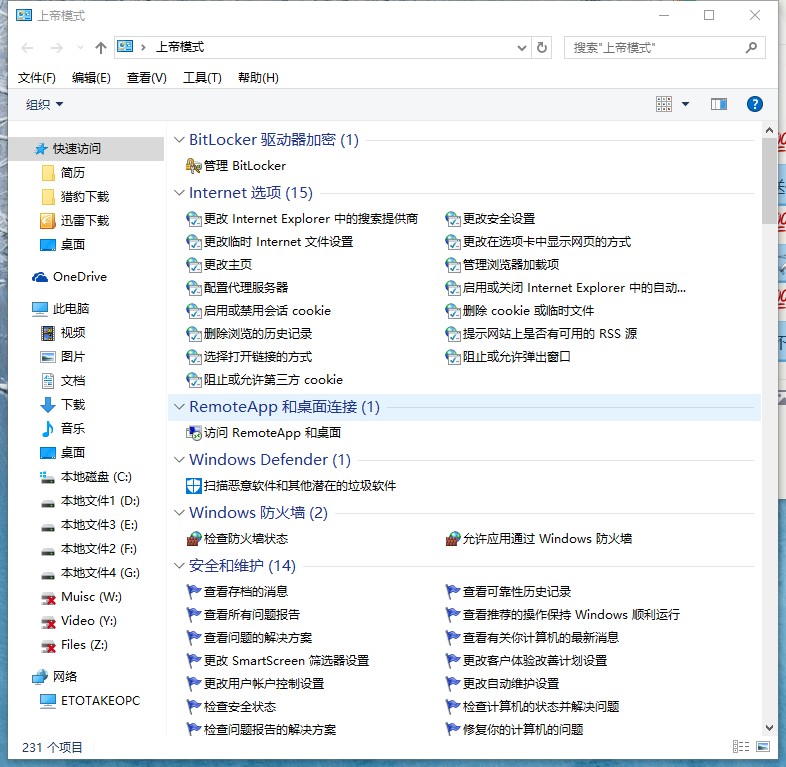Collapse the Windows 防火墙 (2) group
Image resolution: width=786 pixels, height=767 pixels.
pos(179,513)
